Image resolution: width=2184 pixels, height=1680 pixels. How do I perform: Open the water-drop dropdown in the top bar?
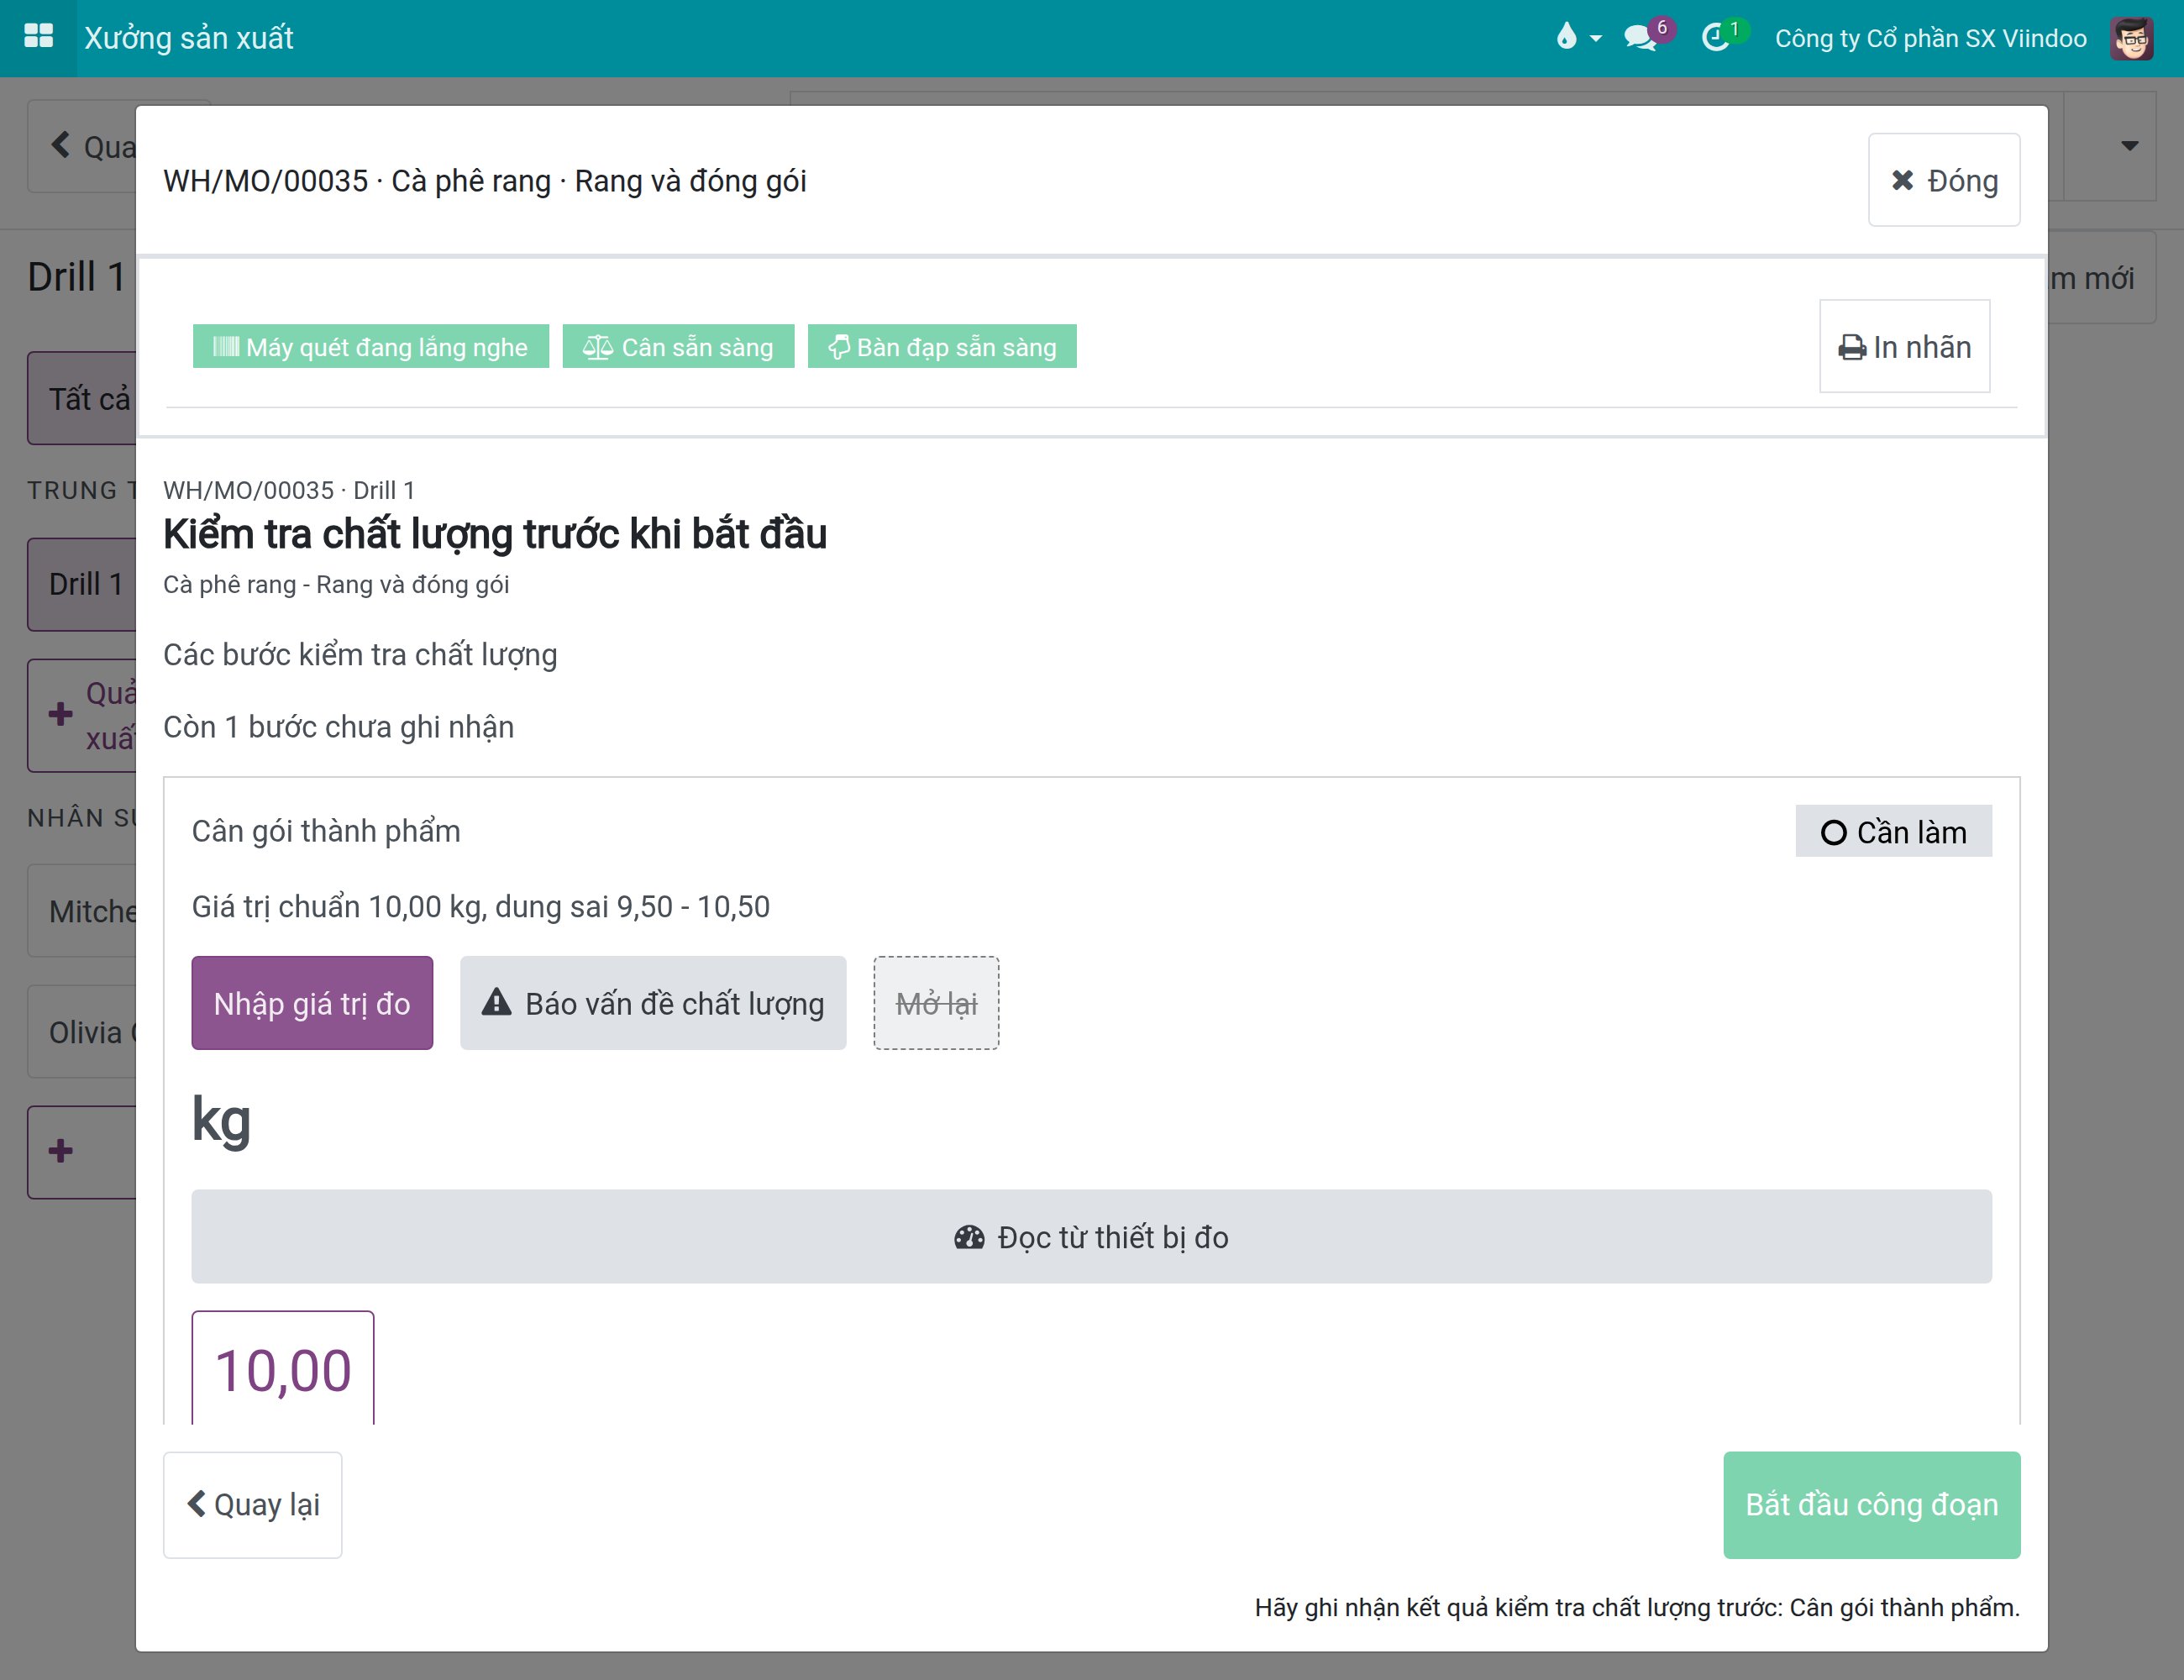(1578, 38)
